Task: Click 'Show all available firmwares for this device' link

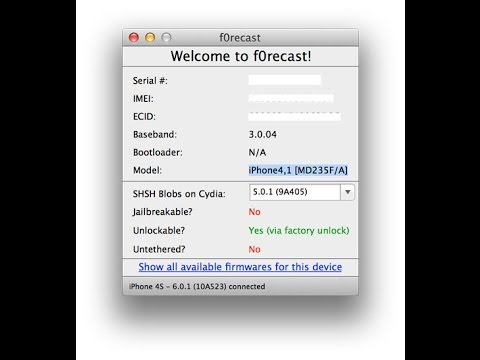Action: [240, 267]
